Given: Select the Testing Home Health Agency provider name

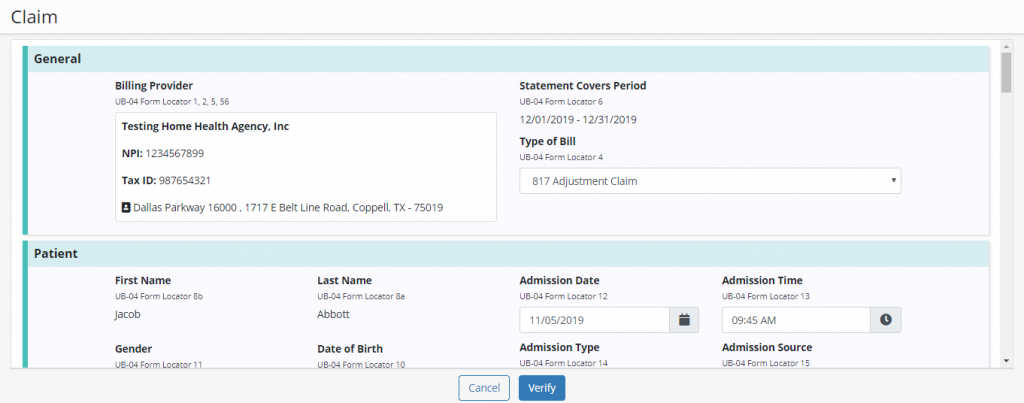Looking at the screenshot, I should click(205, 127).
